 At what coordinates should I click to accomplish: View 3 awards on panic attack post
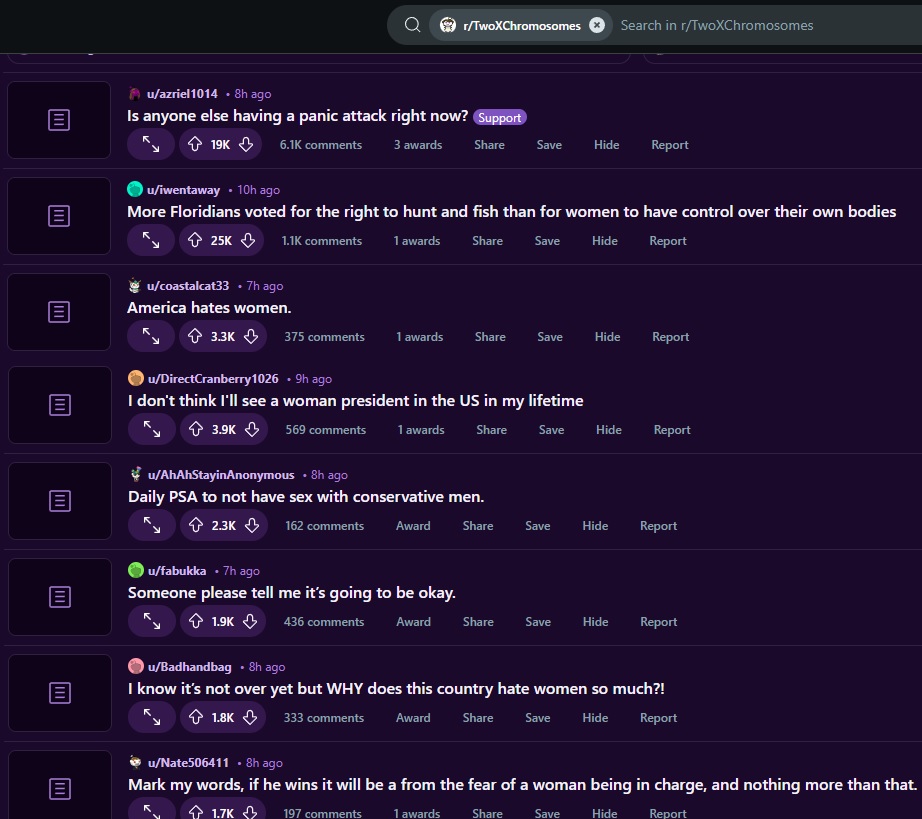tap(417, 145)
